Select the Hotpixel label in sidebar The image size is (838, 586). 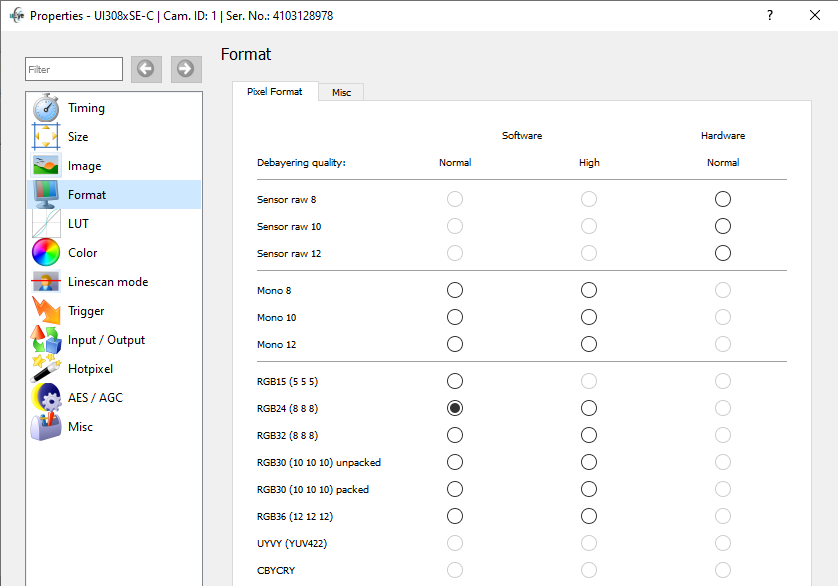90,369
